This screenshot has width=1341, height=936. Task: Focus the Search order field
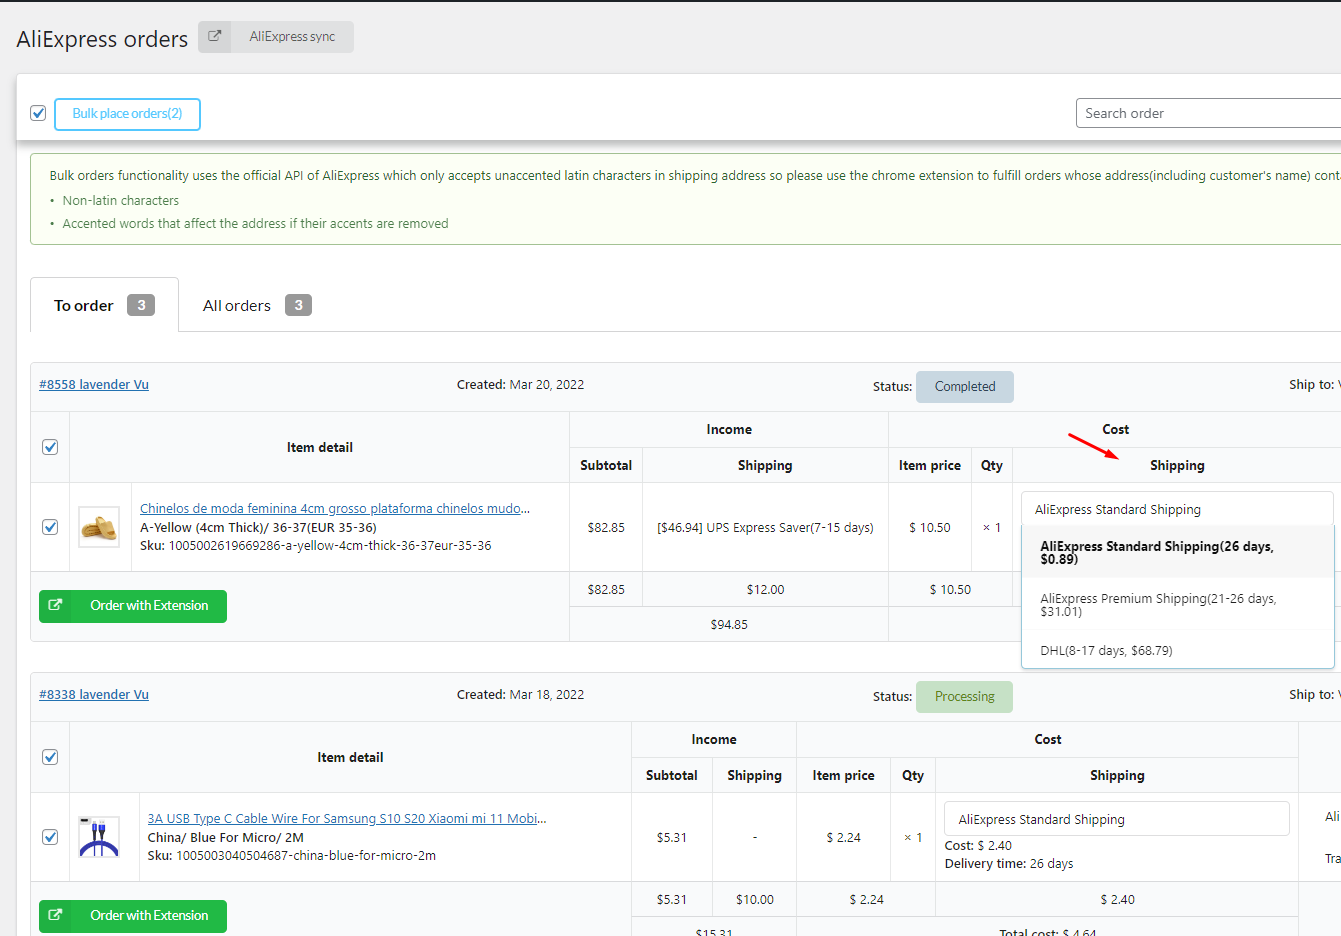tap(1208, 113)
